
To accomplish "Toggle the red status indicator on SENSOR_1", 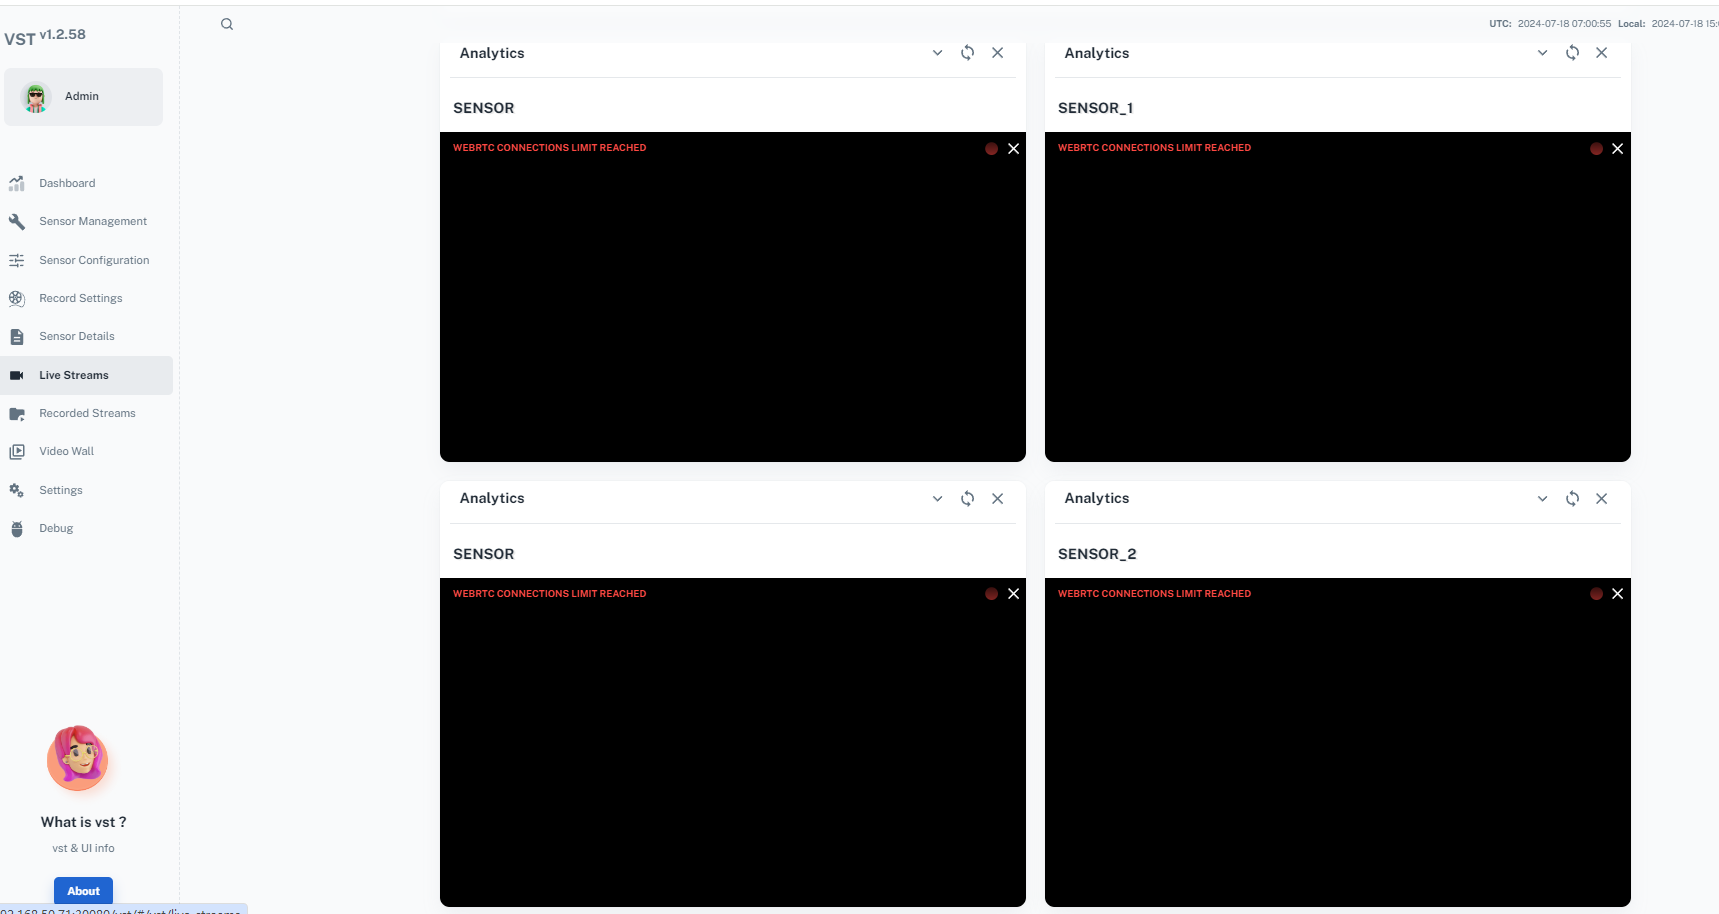I will pyautogui.click(x=1596, y=148).
